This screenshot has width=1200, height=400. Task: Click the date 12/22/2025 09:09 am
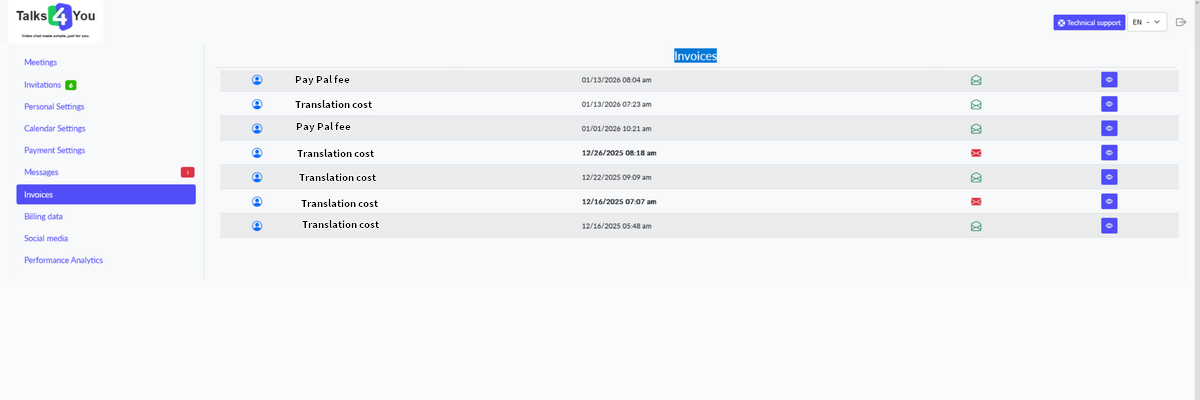pyautogui.click(x=616, y=177)
